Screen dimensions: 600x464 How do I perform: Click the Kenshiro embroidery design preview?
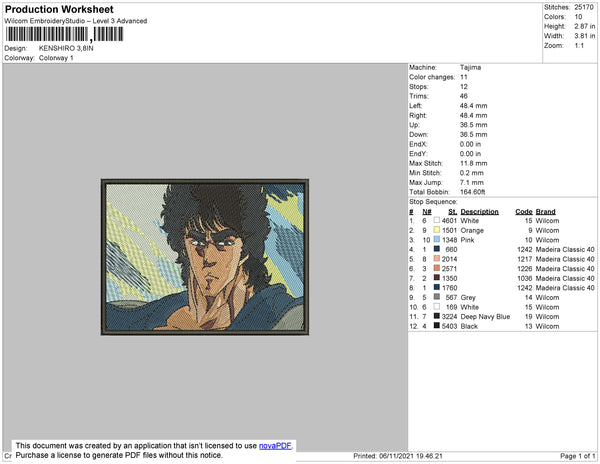tap(205, 257)
